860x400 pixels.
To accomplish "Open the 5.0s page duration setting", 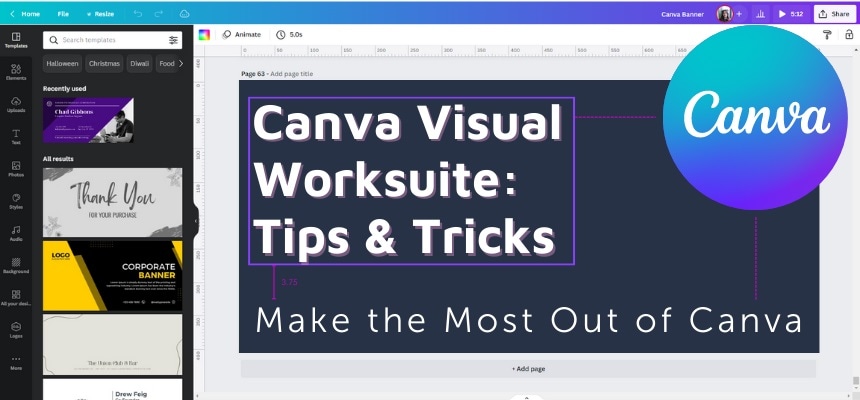I will pos(289,35).
